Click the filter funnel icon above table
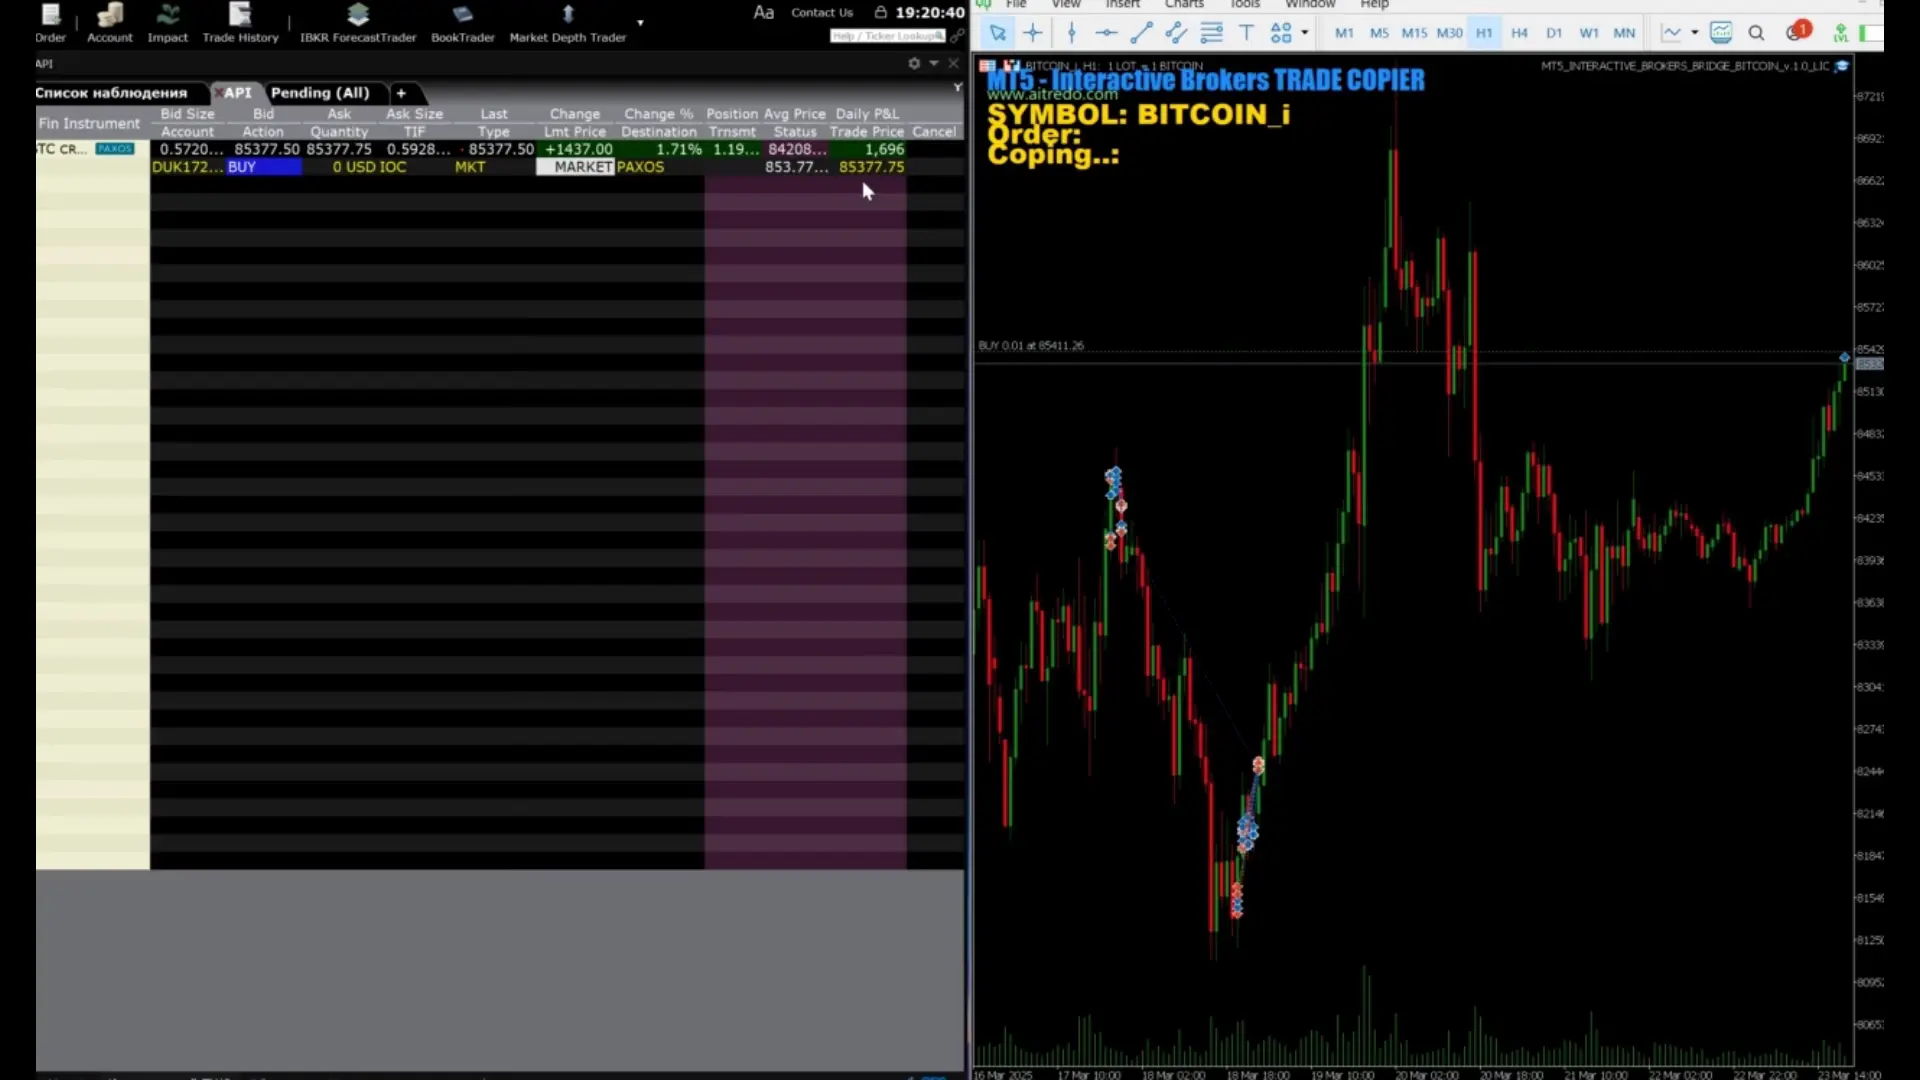 coord(957,88)
